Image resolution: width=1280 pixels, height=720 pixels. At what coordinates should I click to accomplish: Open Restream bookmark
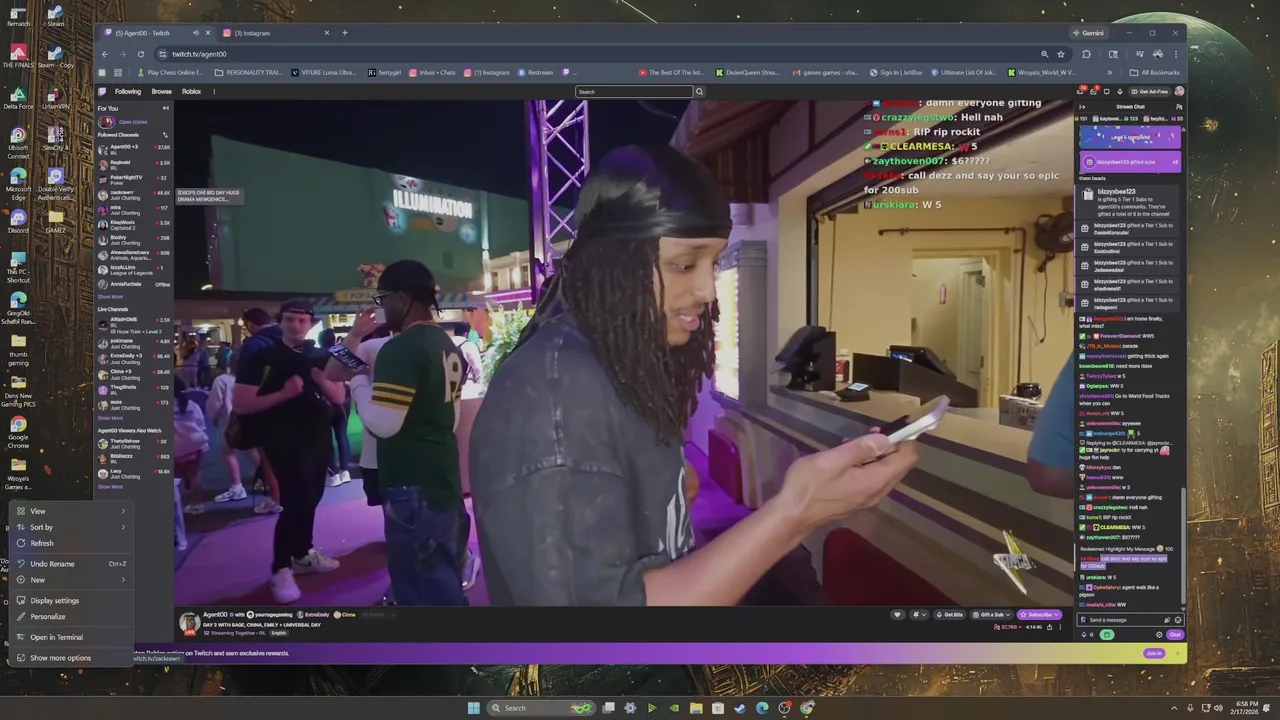point(535,72)
